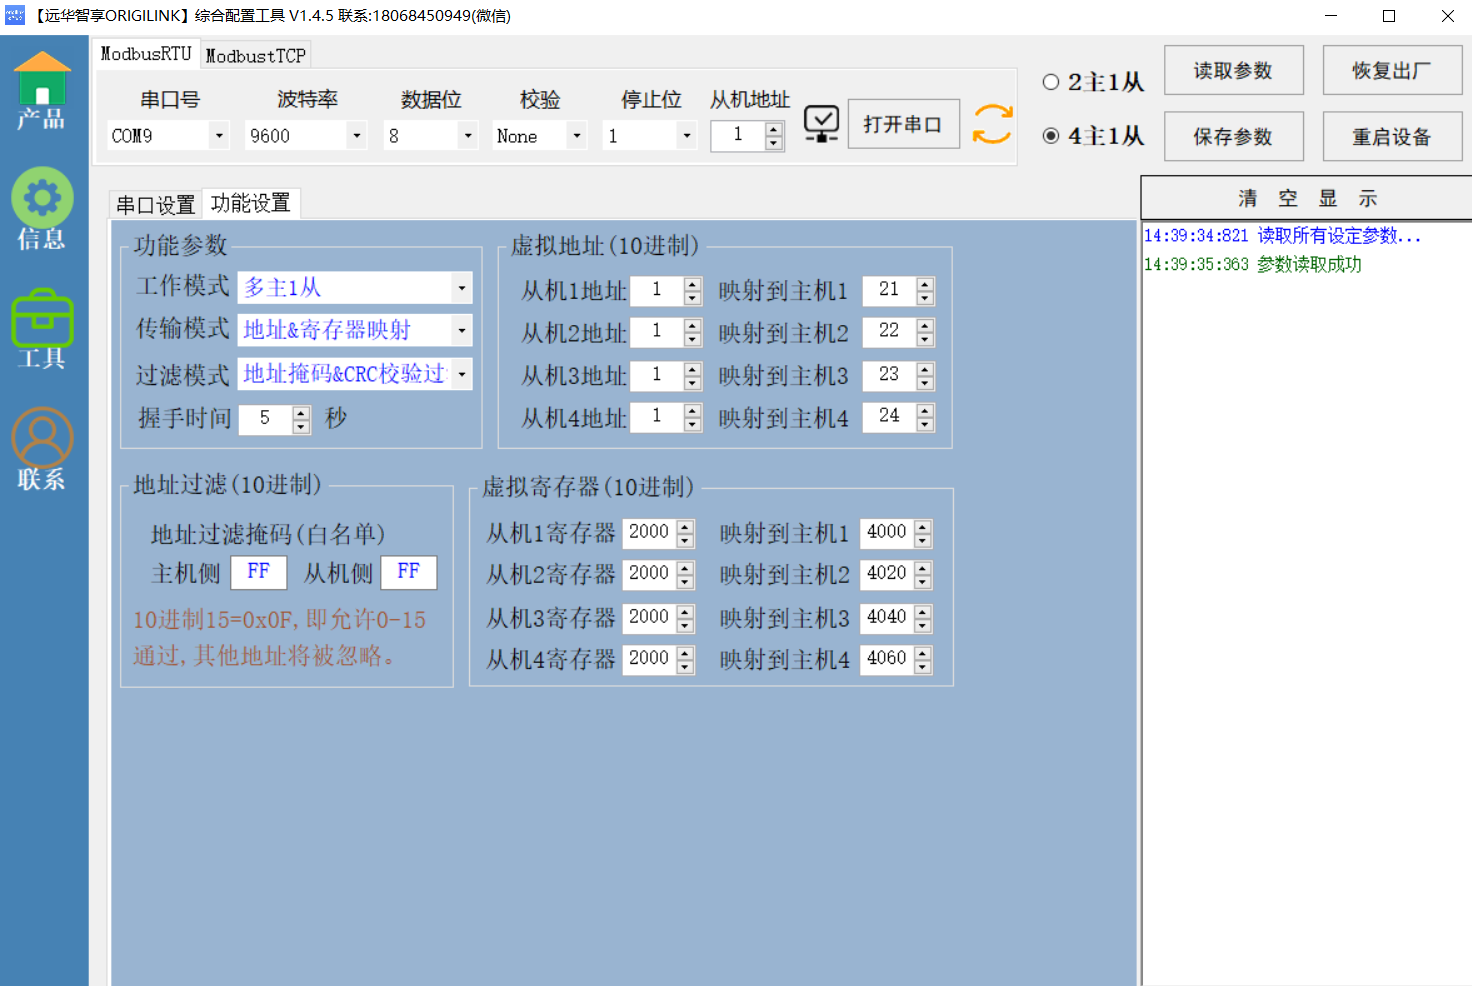
Task: Click the 主机侧 FF mask input field
Action: (259, 572)
